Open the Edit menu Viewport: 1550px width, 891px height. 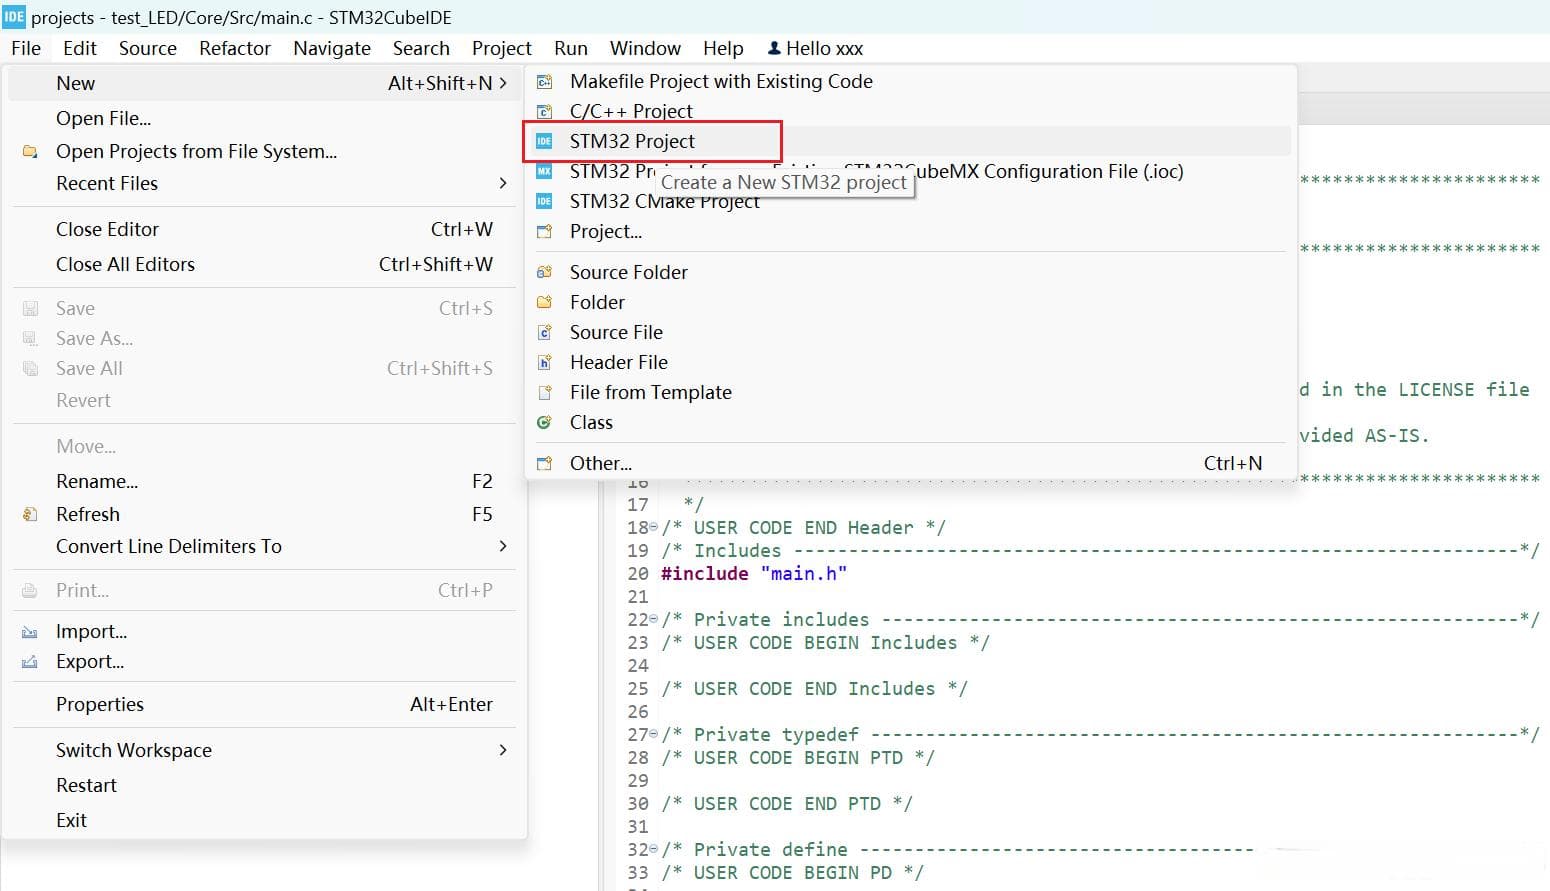tap(80, 48)
